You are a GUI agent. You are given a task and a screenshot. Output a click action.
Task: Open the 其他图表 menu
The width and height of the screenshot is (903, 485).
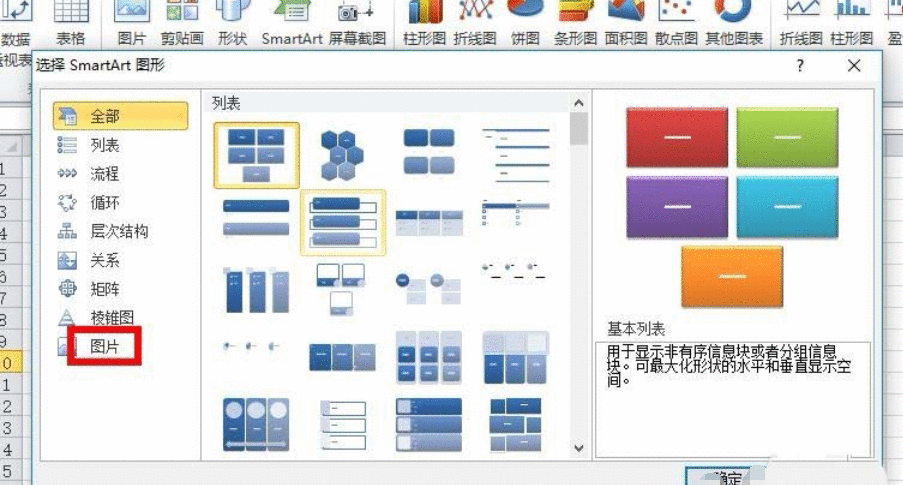coord(734,24)
